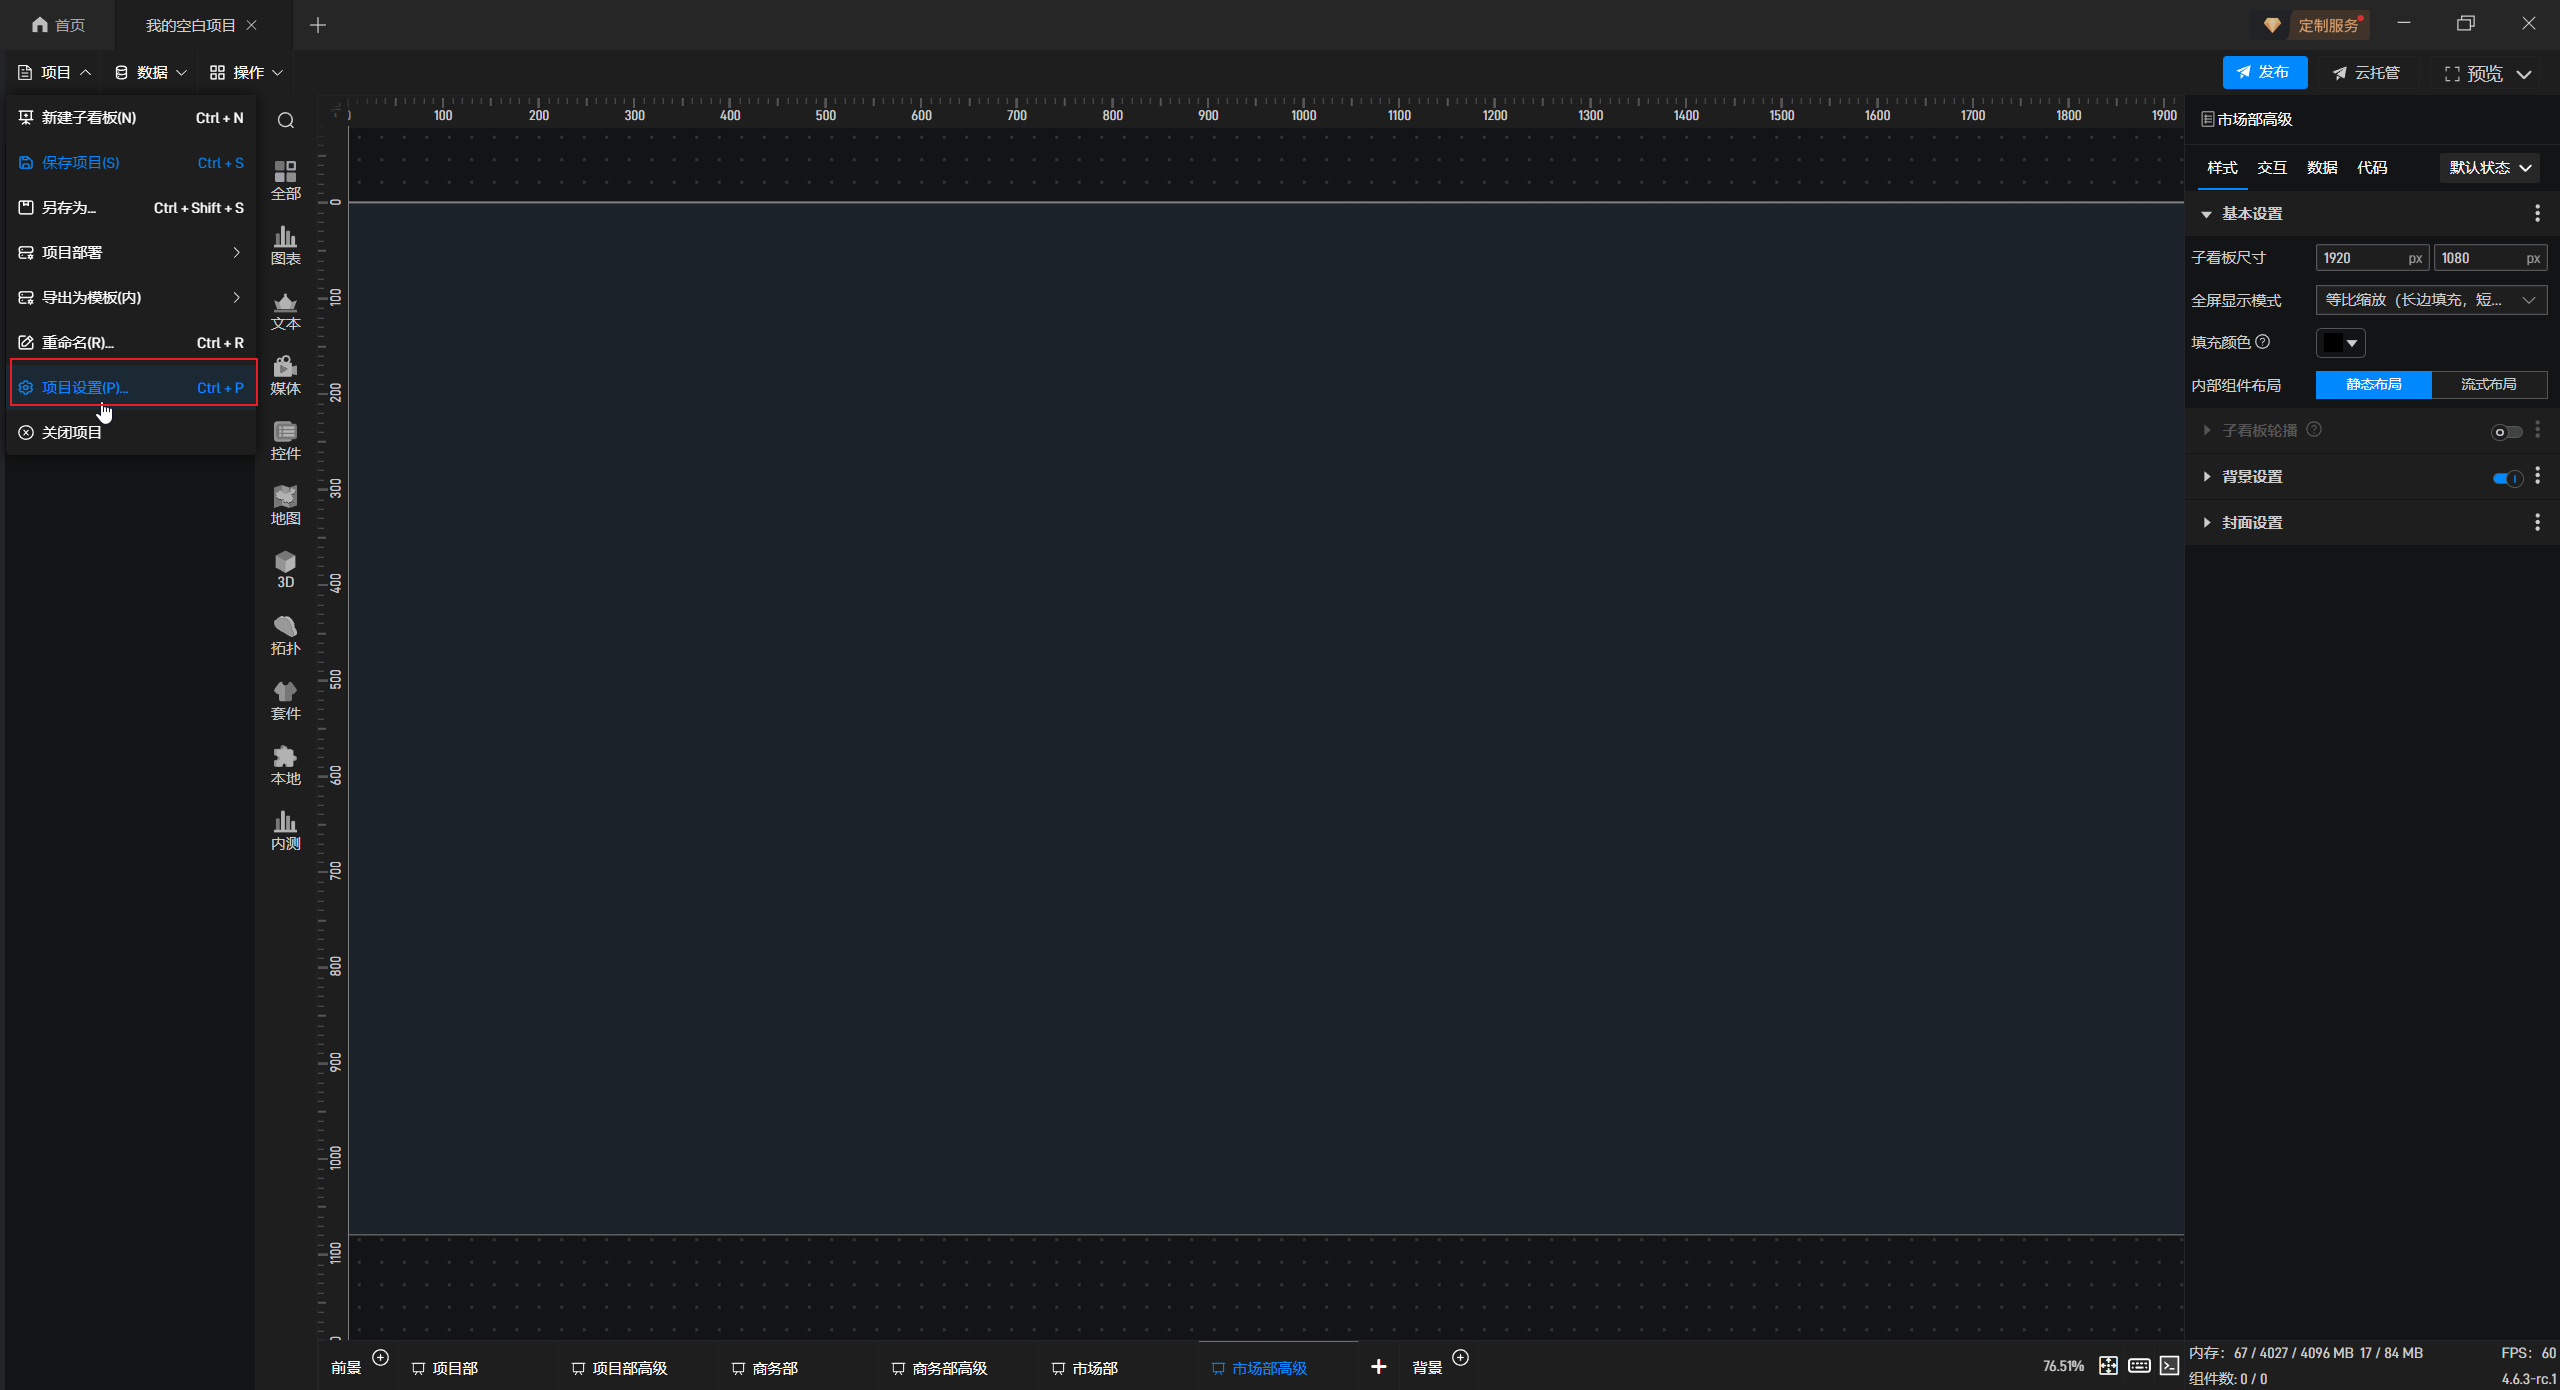Viewport: 2560px width, 1390px height.
Task: Toggle the 子看板轮播 switch
Action: tap(2505, 432)
